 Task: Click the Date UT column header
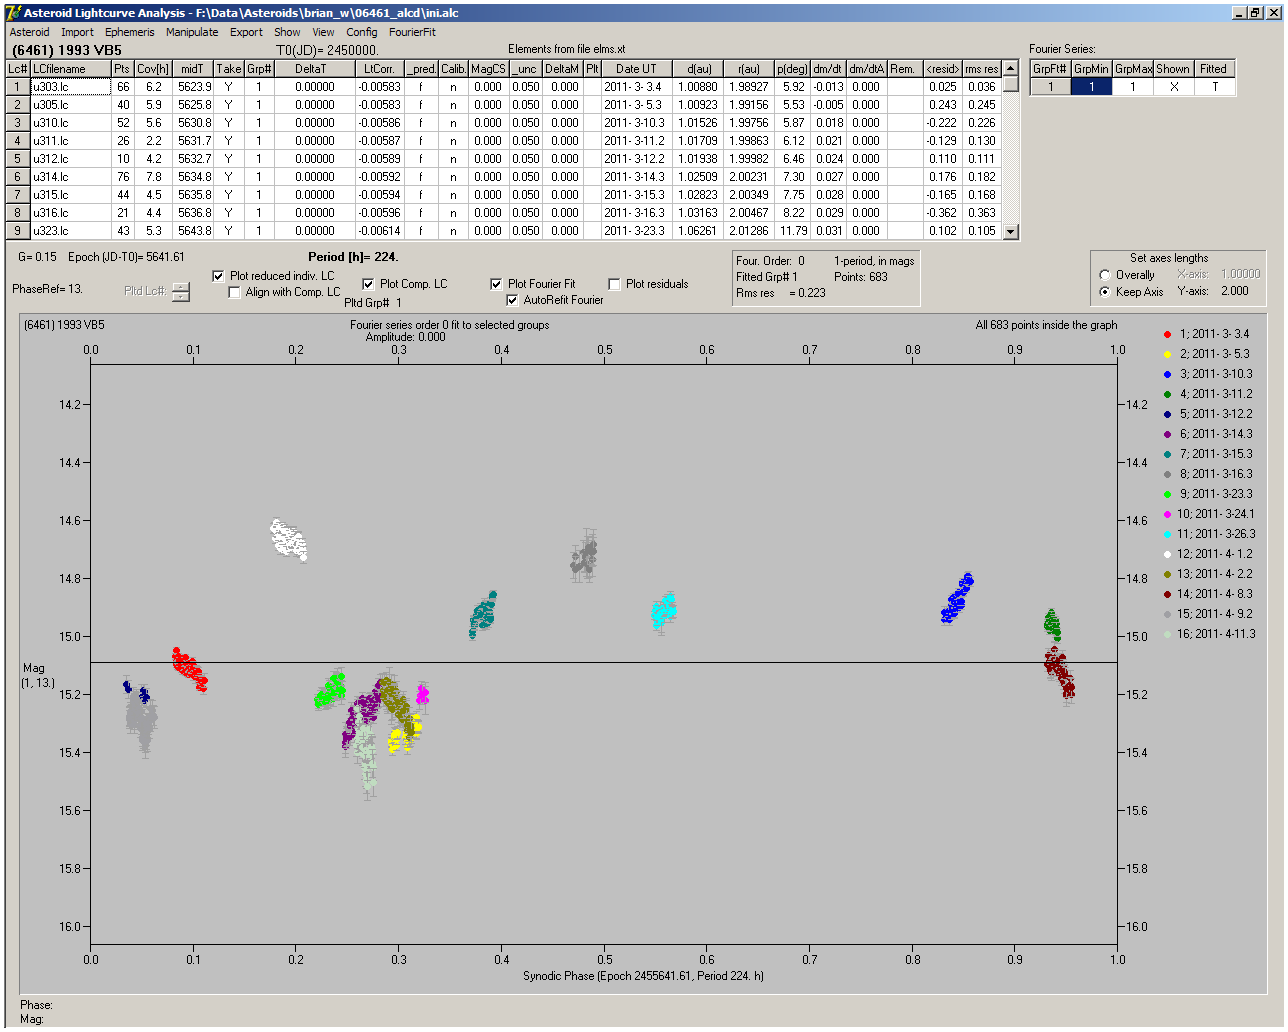pyautogui.click(x=636, y=69)
